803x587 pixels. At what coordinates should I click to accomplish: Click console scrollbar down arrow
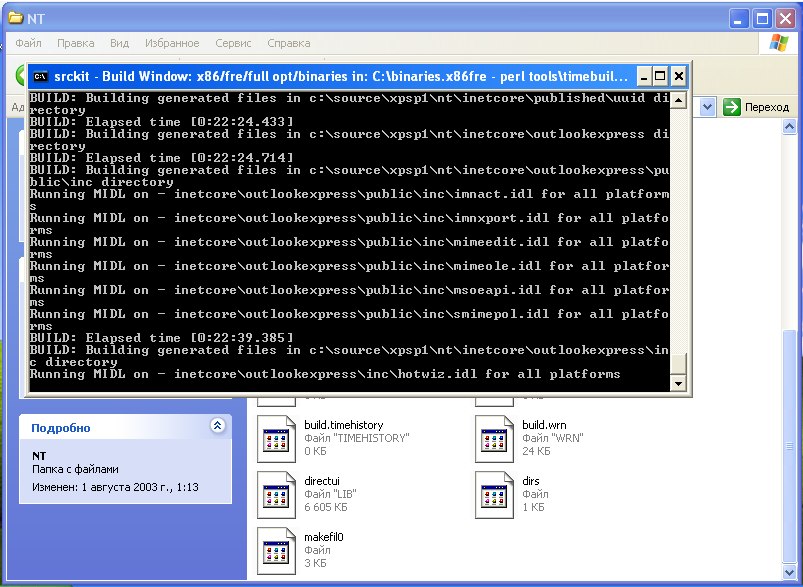pos(678,383)
